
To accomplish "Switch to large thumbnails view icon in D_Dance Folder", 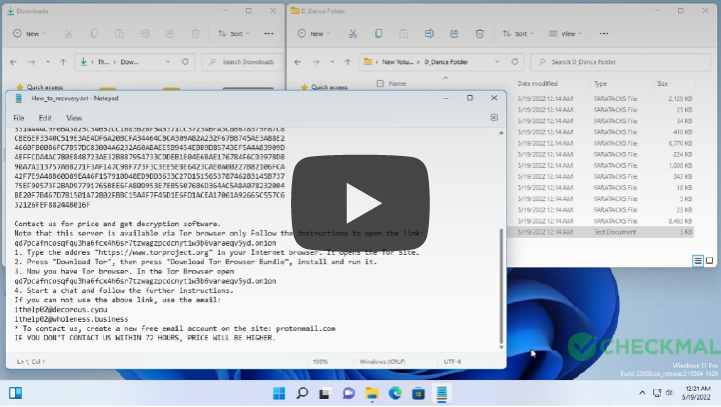I will (710, 261).
